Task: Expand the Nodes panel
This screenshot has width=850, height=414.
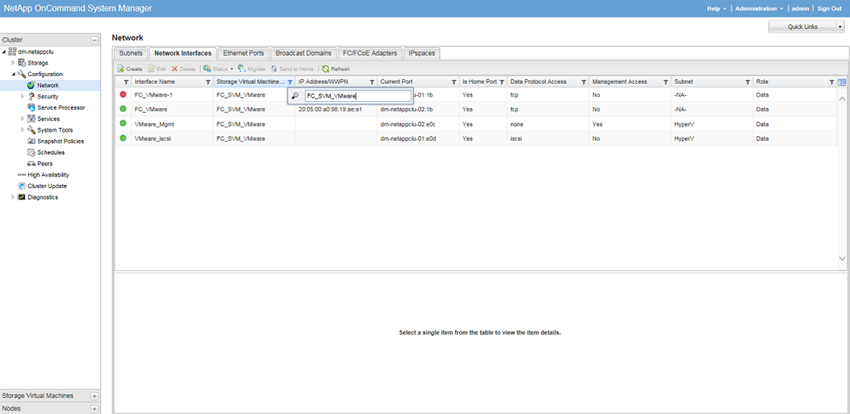Action: pyautogui.click(x=94, y=409)
